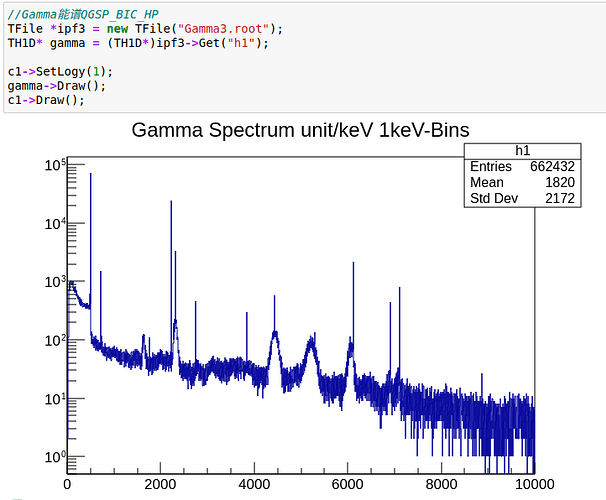Image resolution: width=606 pixels, height=500 pixels.
Task: Click the Mean 1820 row in stats box
Action: pos(521,183)
